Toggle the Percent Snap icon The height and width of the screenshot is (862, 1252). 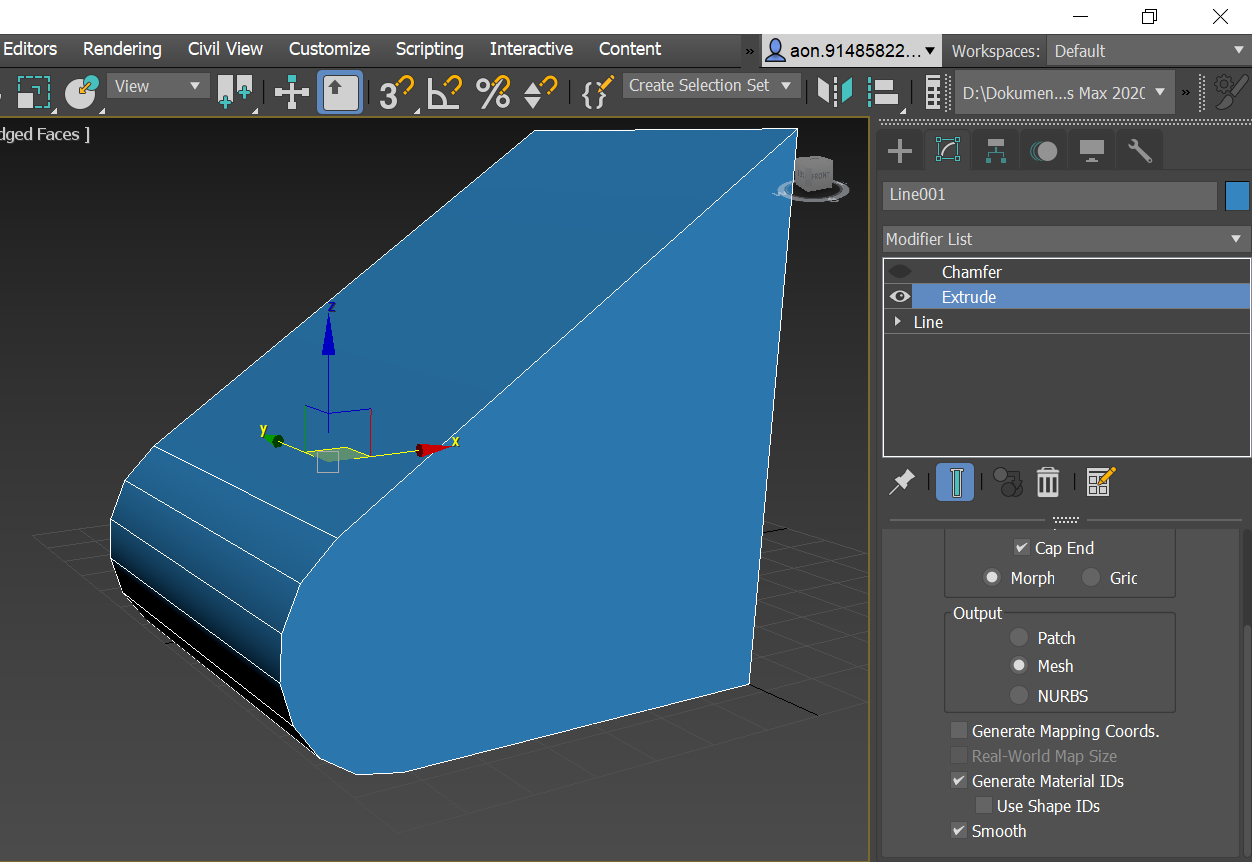(492, 92)
